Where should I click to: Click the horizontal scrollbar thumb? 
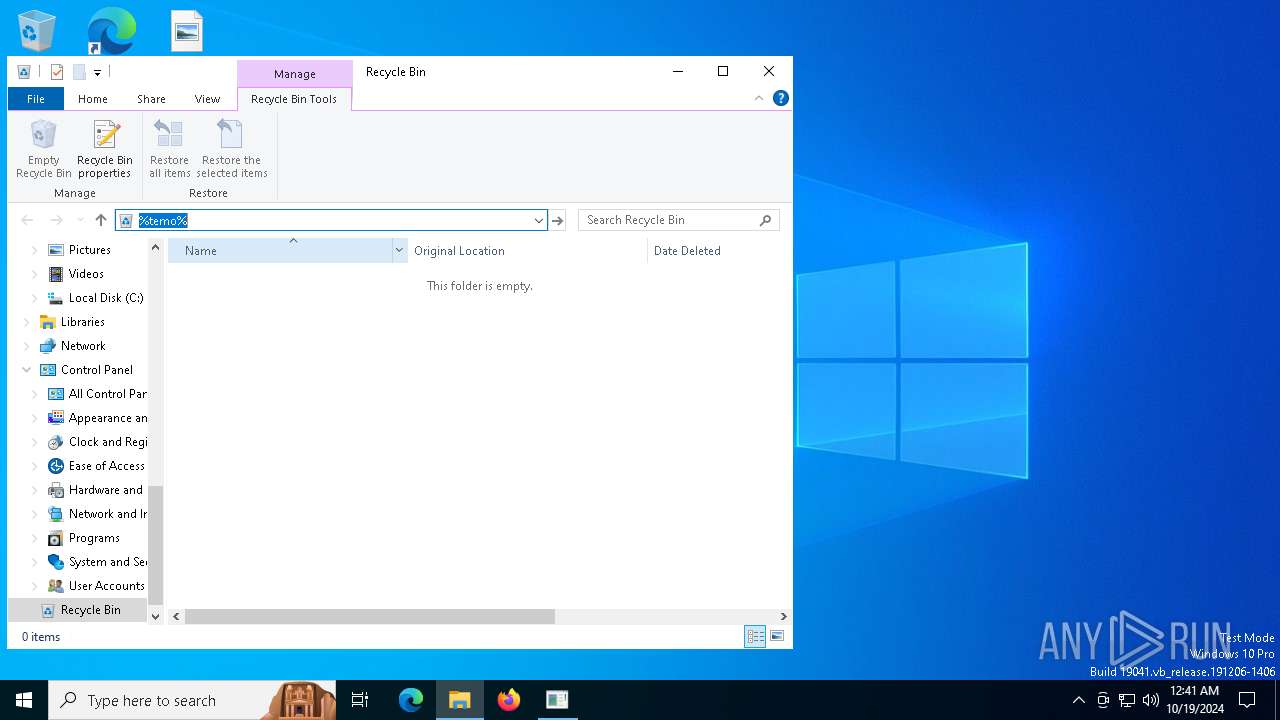click(x=370, y=617)
